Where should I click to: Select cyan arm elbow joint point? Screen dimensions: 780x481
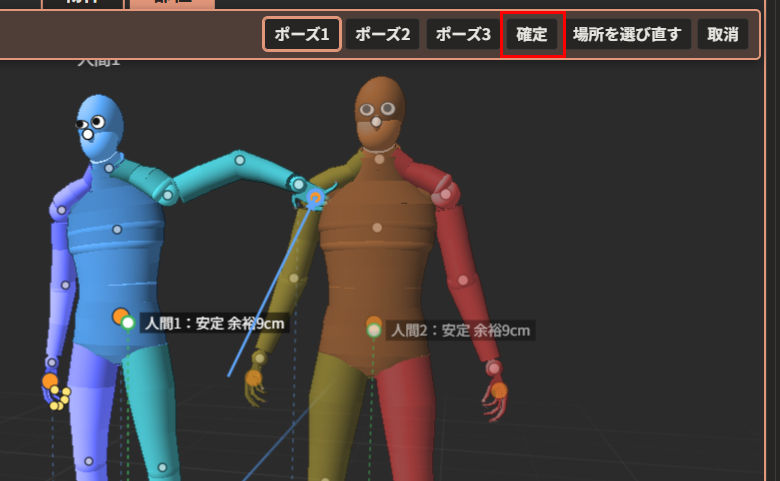[x=240, y=160]
